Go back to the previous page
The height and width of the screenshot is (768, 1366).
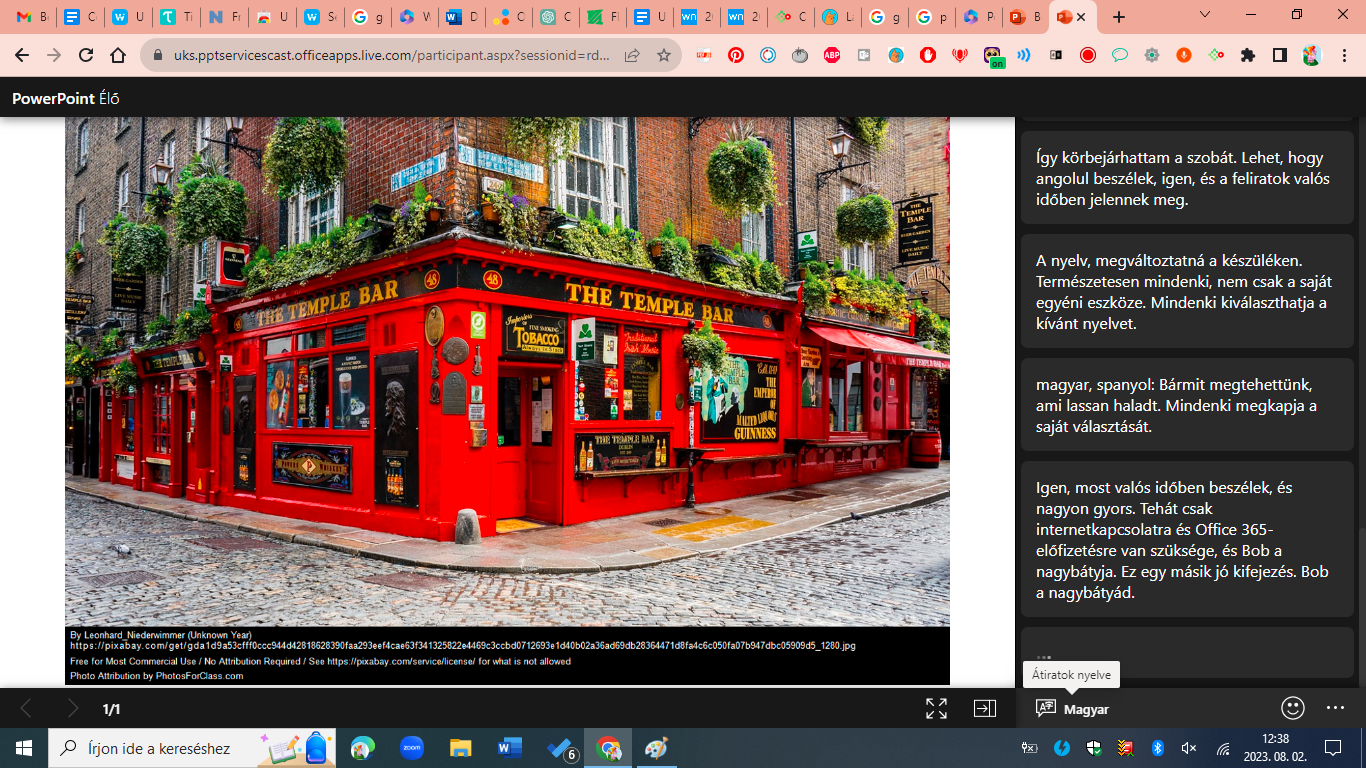22,56
